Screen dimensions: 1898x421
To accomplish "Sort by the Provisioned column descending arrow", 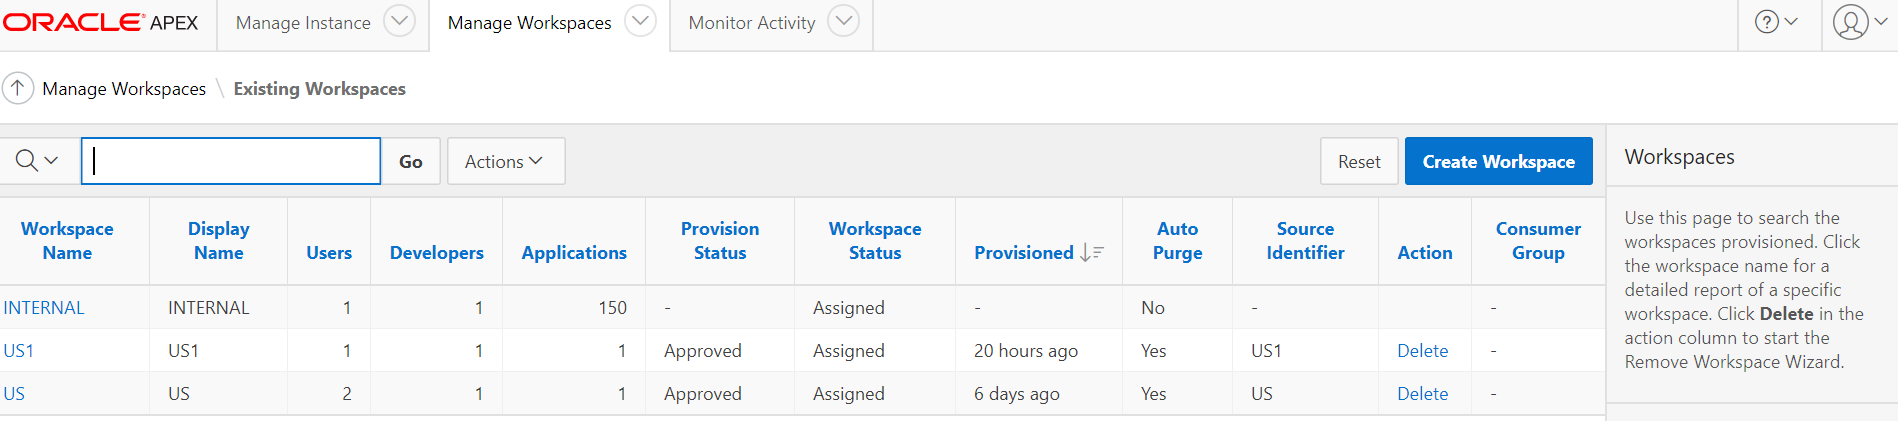I will (1091, 253).
